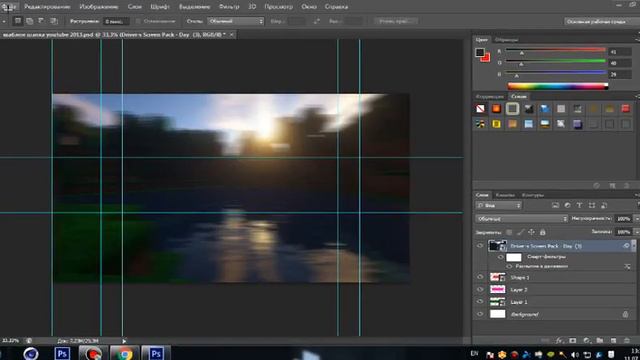Create new adjustment layer icon
Screen dimensions: 640x360
point(587,340)
